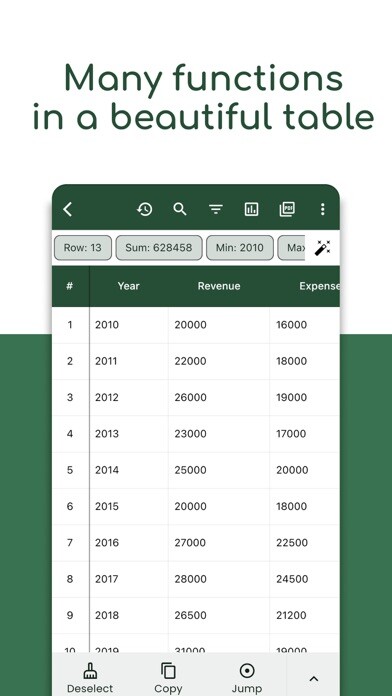This screenshot has height=696, width=392.
Task: Tap the Row: 13 chip
Action: coord(83,248)
